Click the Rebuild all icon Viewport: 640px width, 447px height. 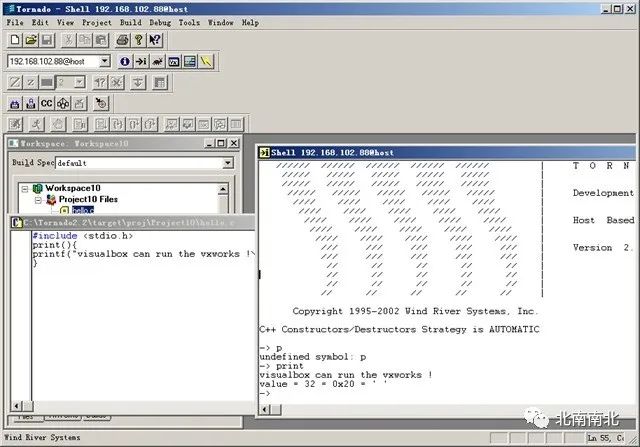[31, 104]
